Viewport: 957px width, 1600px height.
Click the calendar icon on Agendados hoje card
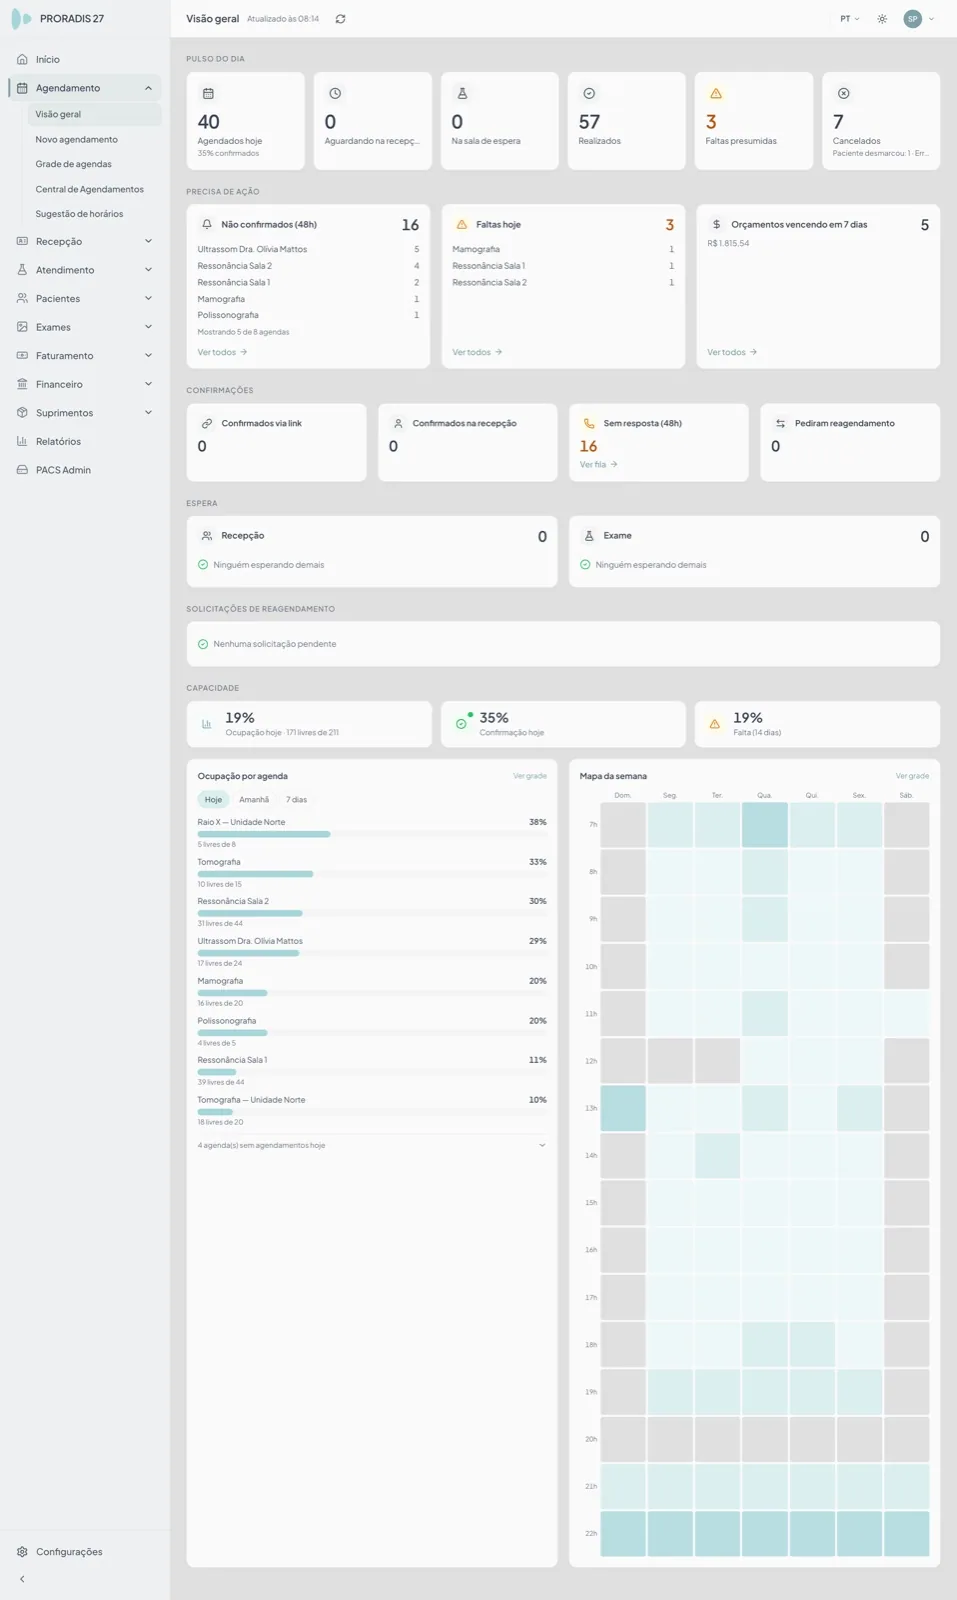pos(208,94)
